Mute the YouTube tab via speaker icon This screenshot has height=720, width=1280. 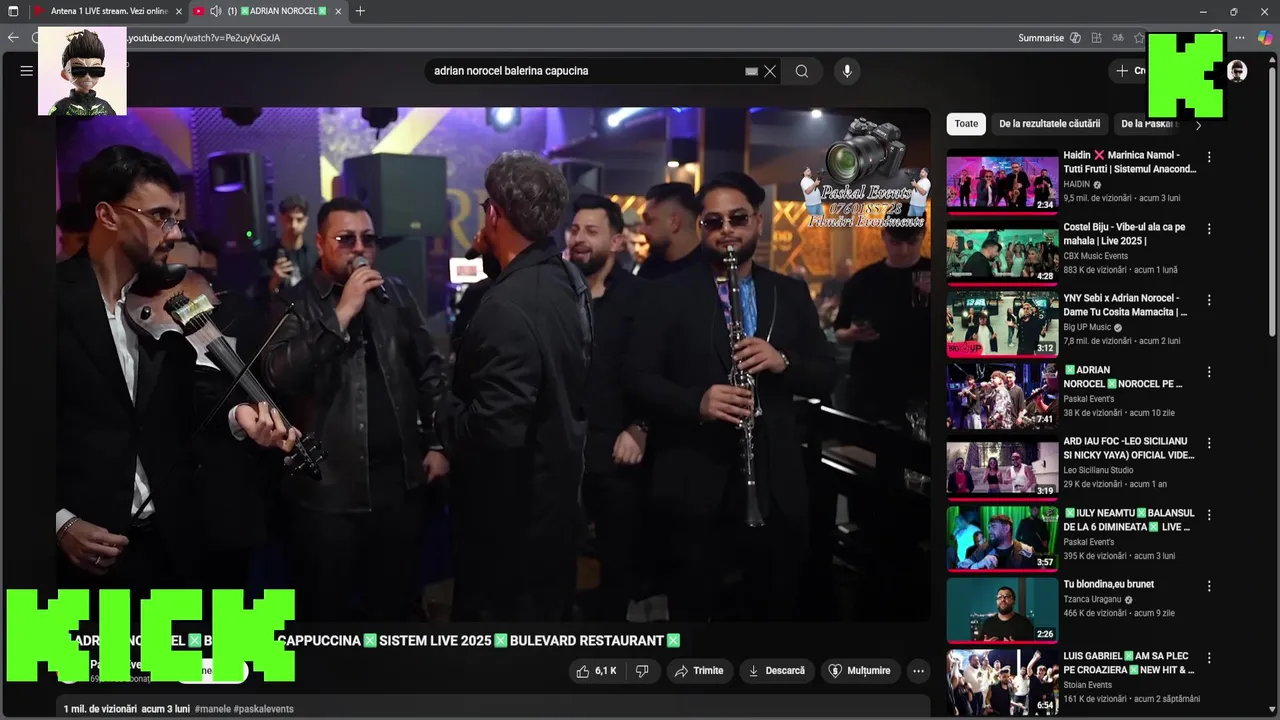tap(215, 11)
